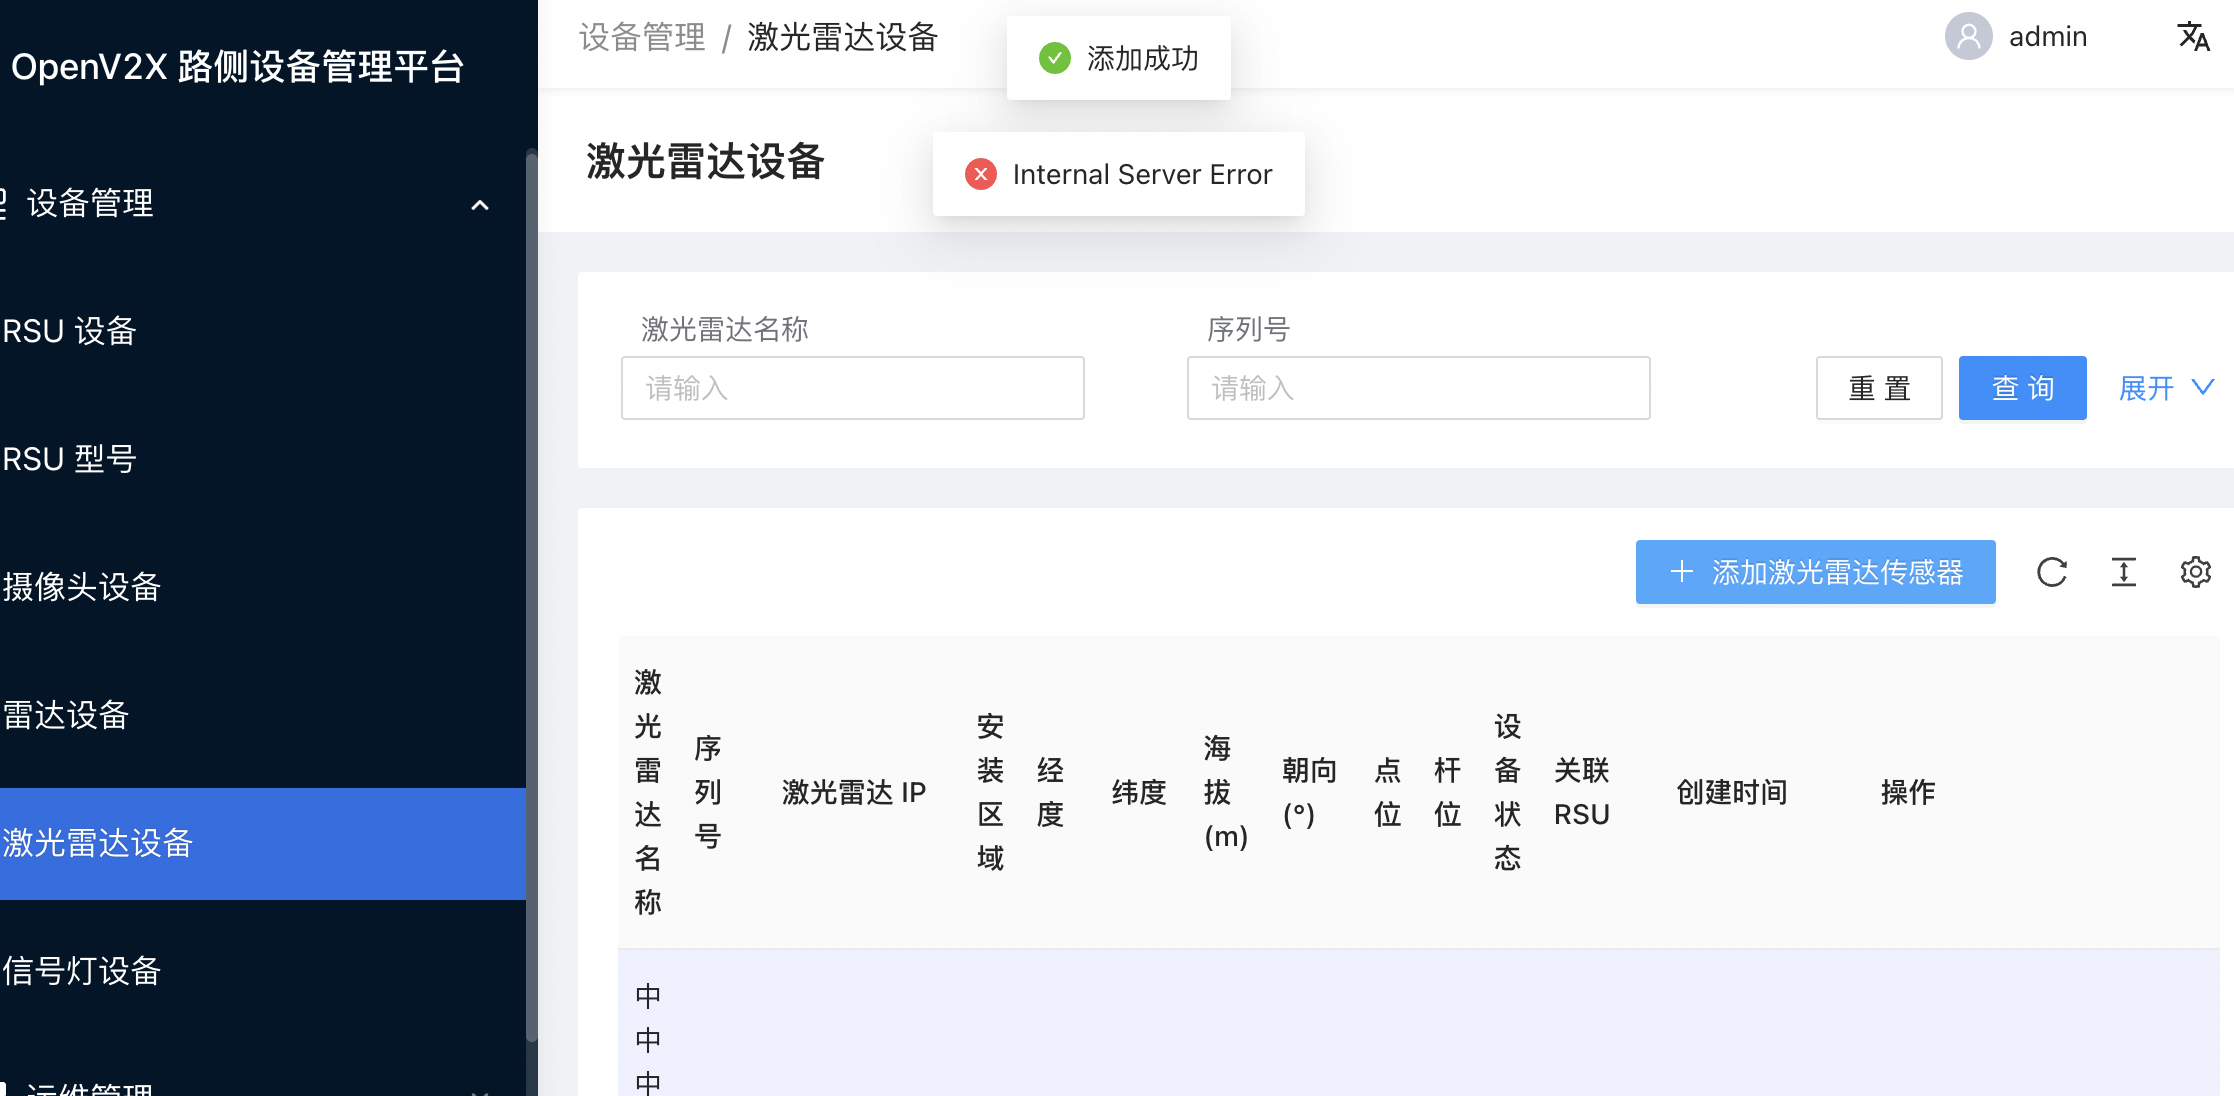Open the table density adjustment icon
This screenshot has height=1096, width=2234.
click(2124, 572)
